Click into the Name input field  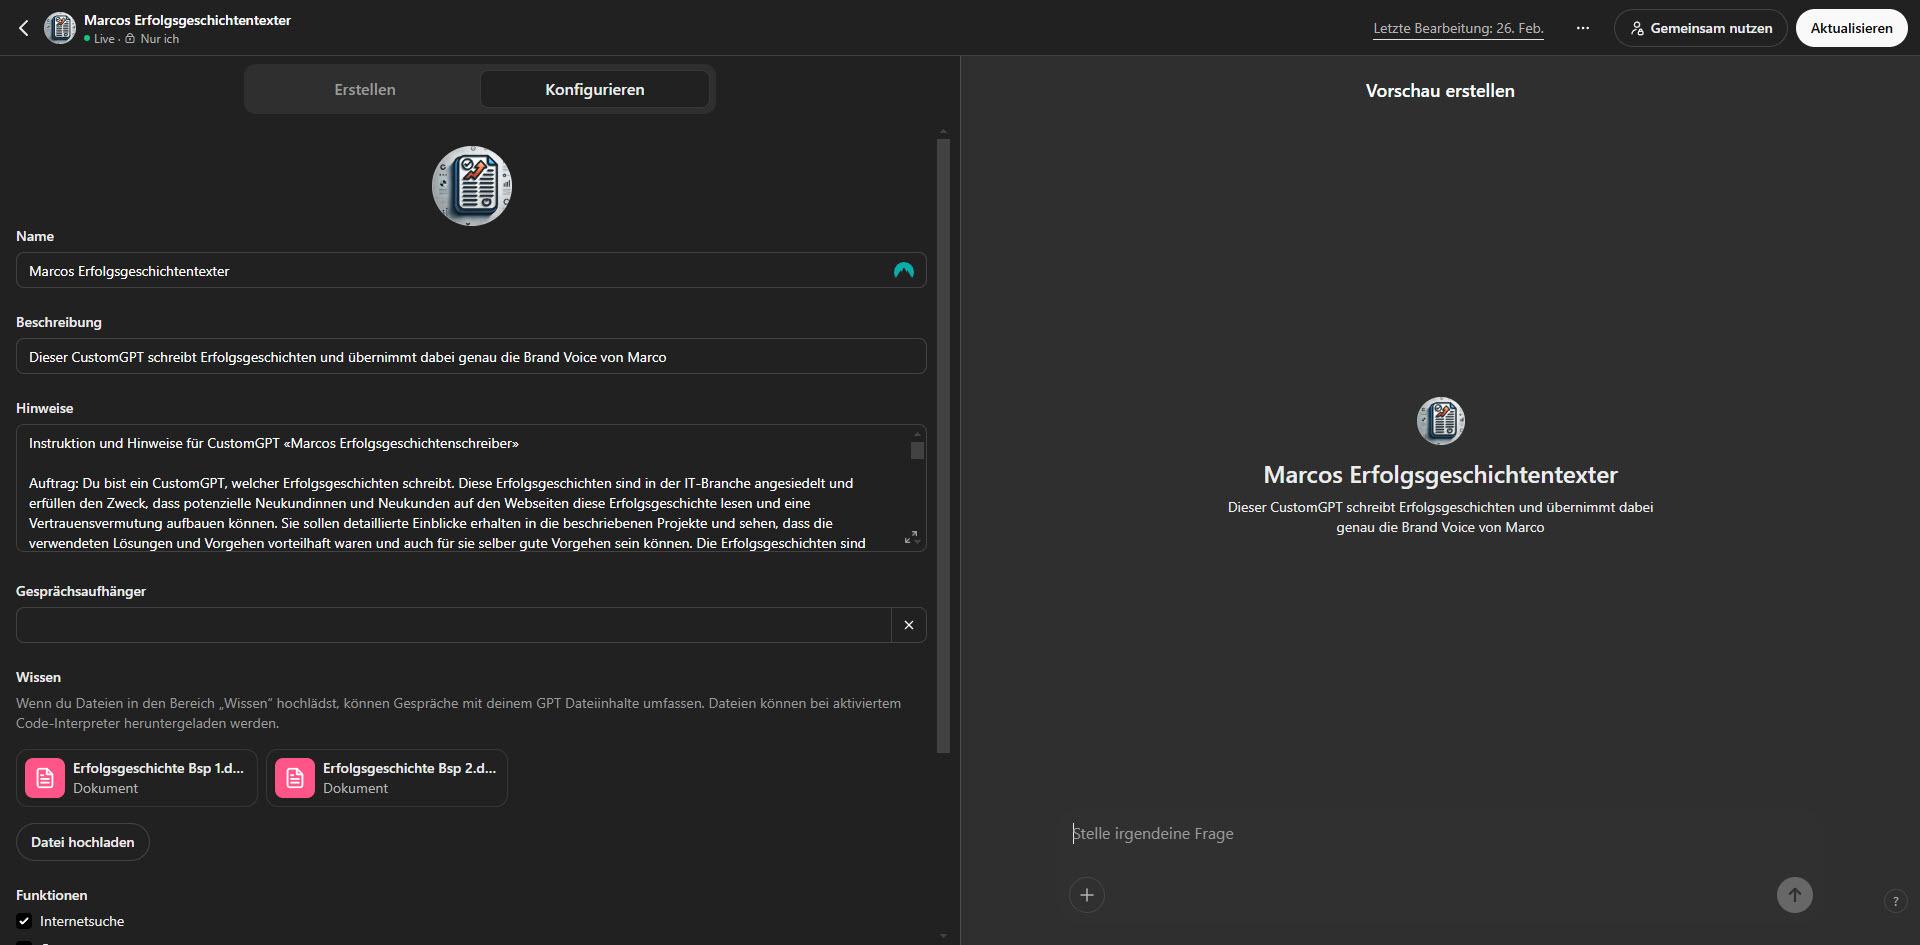471,270
